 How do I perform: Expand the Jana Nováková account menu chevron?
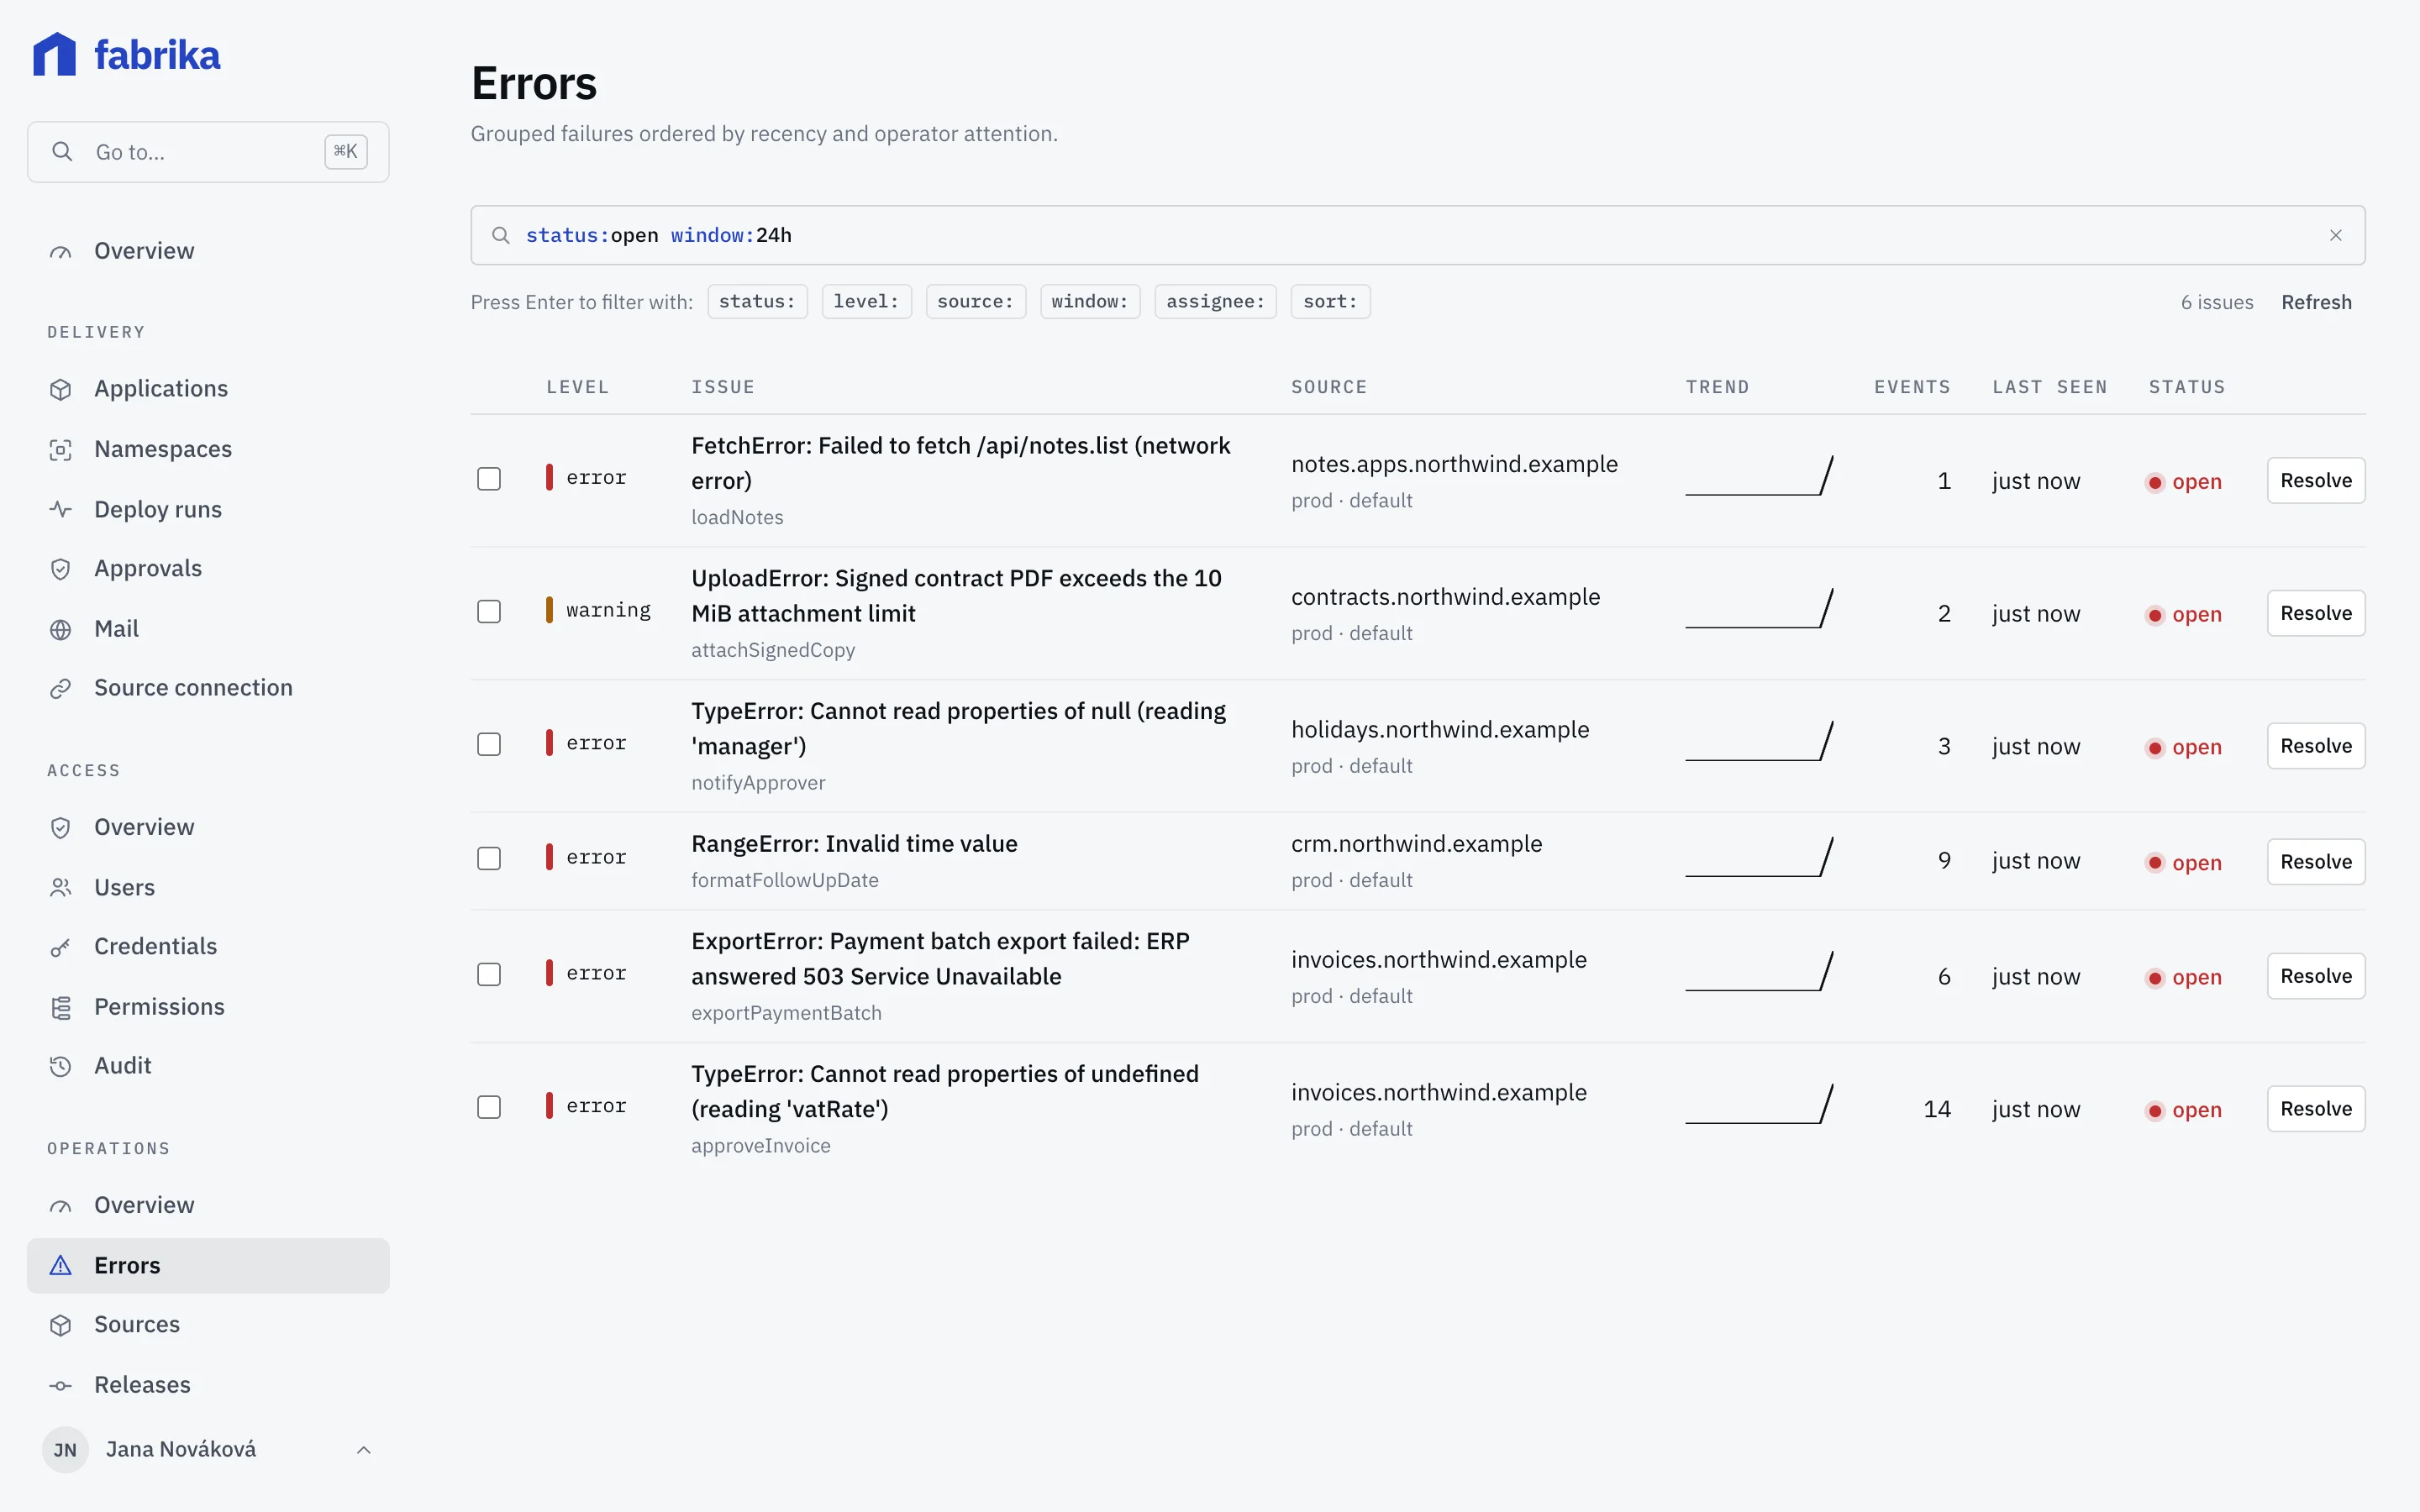pyautogui.click(x=364, y=1450)
